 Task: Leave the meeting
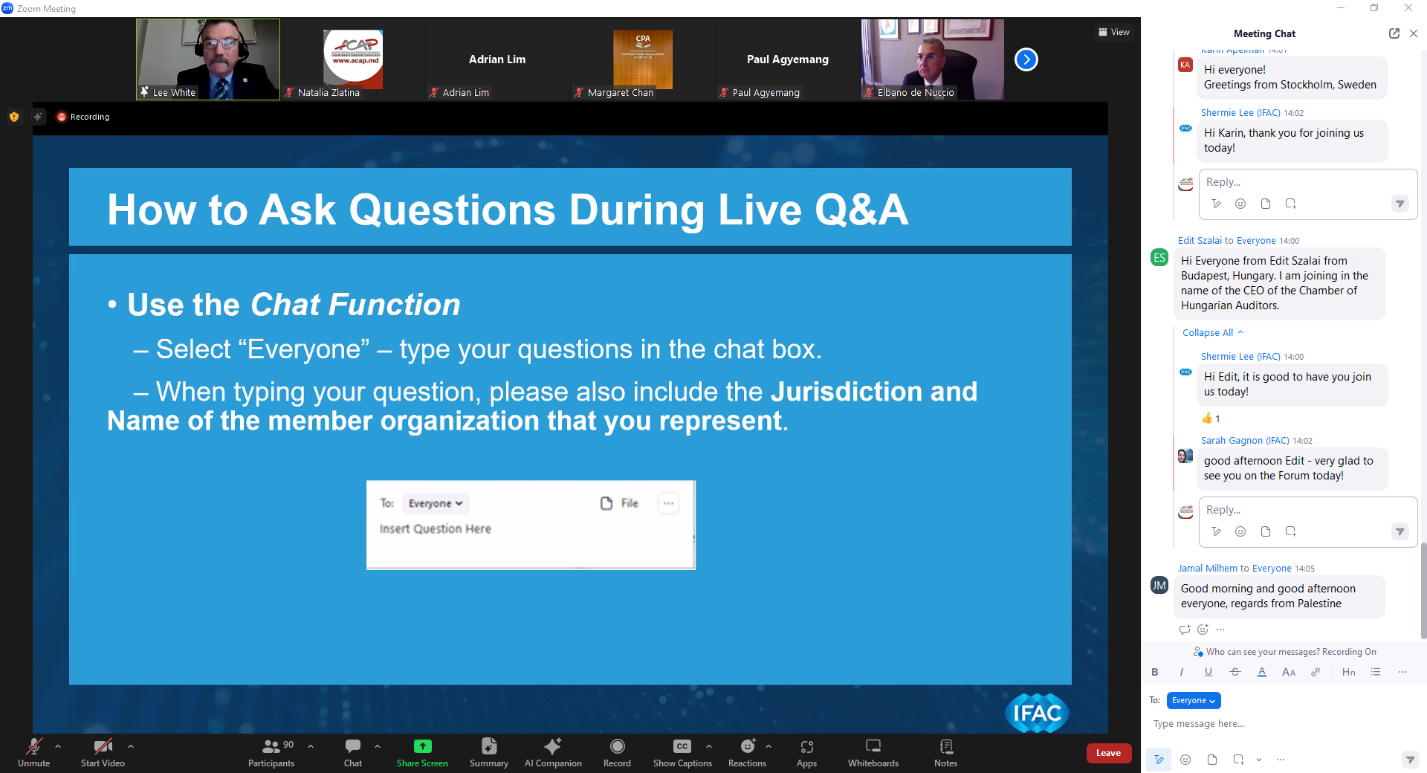point(1108,753)
